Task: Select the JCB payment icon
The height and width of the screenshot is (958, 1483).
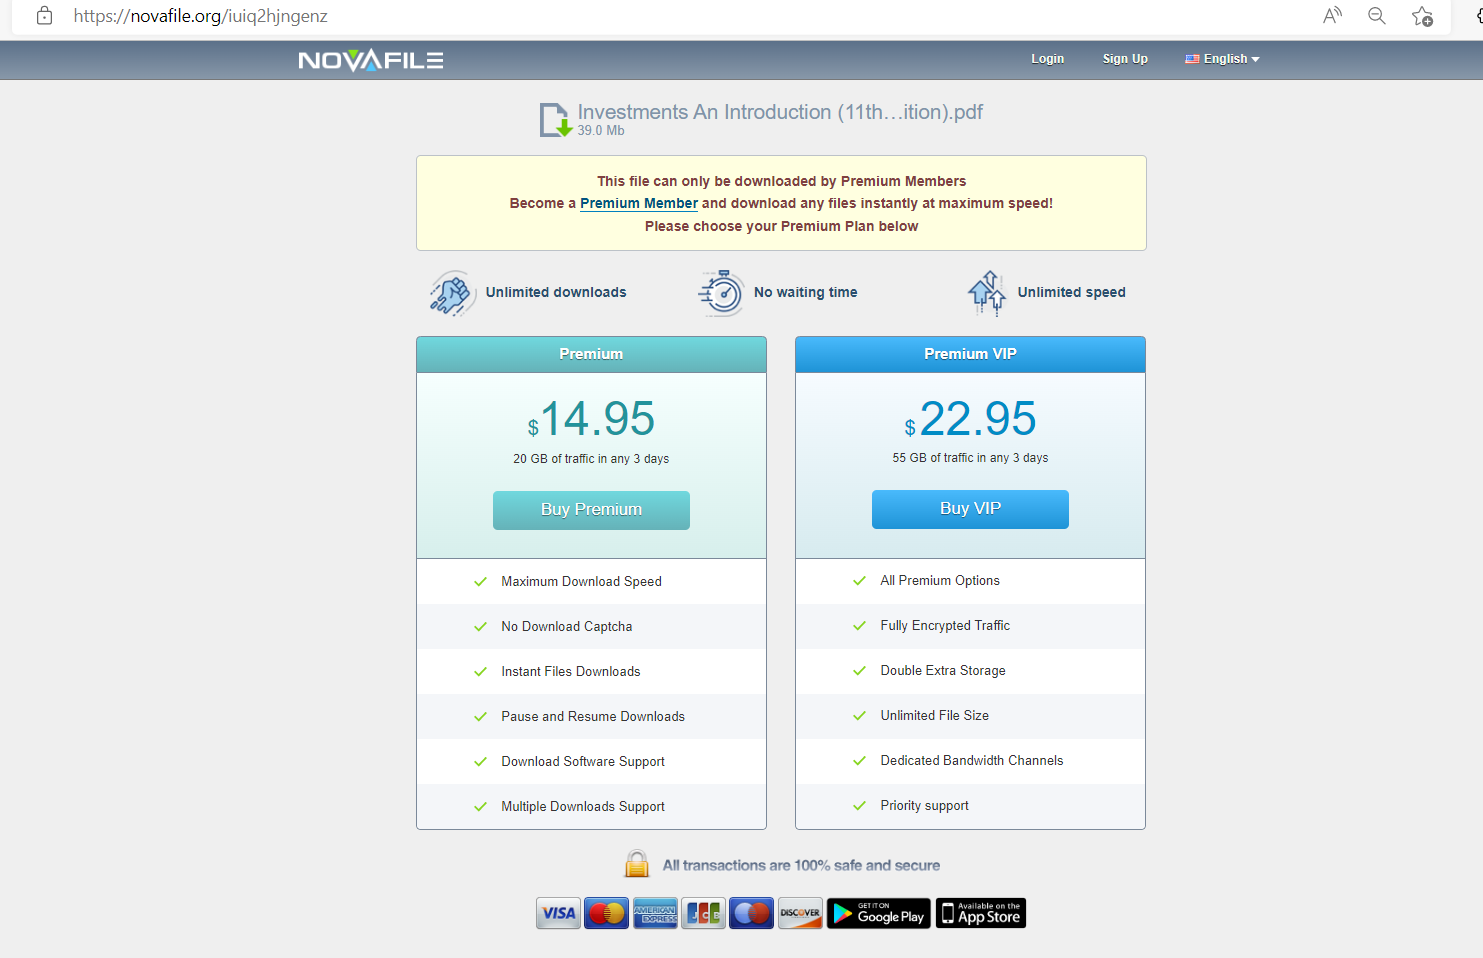Action: pos(703,913)
